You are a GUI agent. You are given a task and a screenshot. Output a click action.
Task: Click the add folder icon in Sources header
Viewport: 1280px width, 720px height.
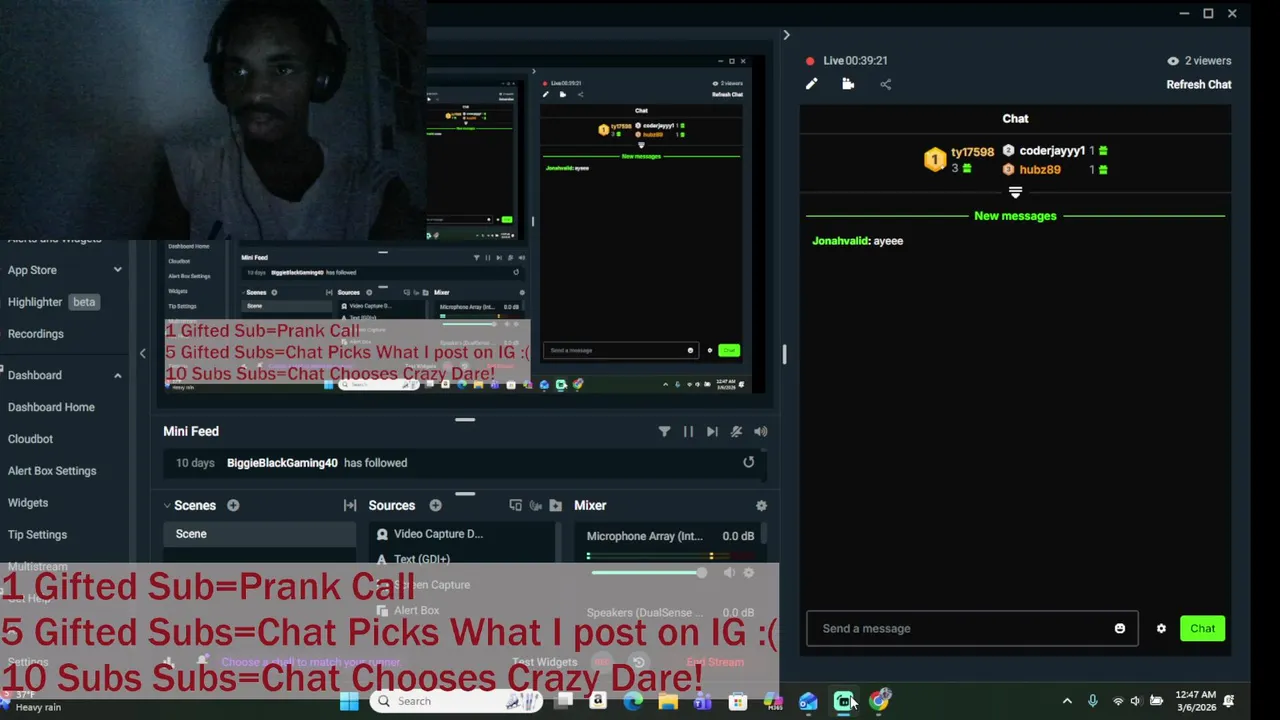coord(555,505)
